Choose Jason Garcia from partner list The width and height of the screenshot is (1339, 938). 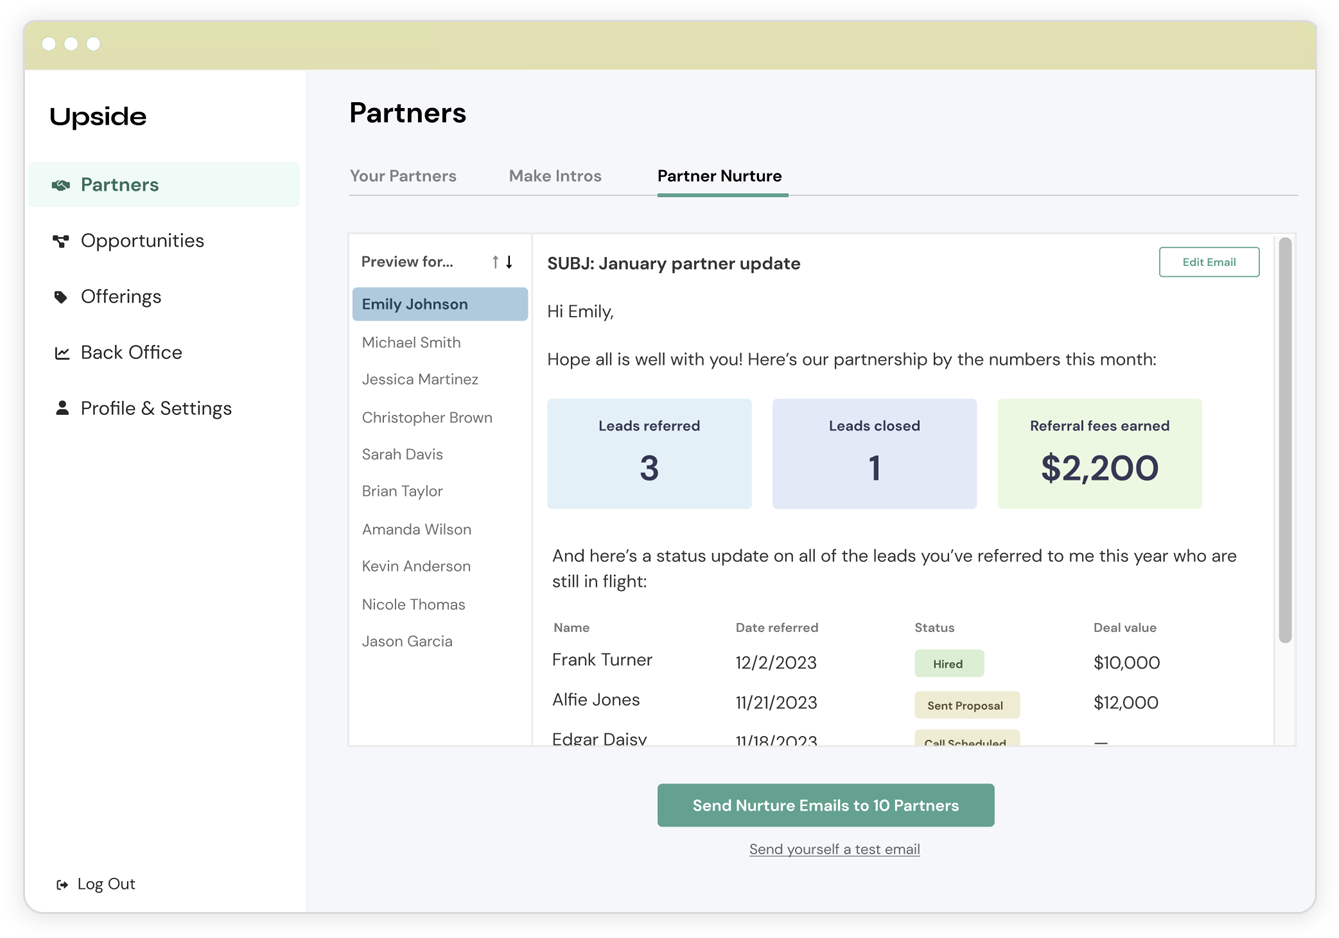[407, 641]
